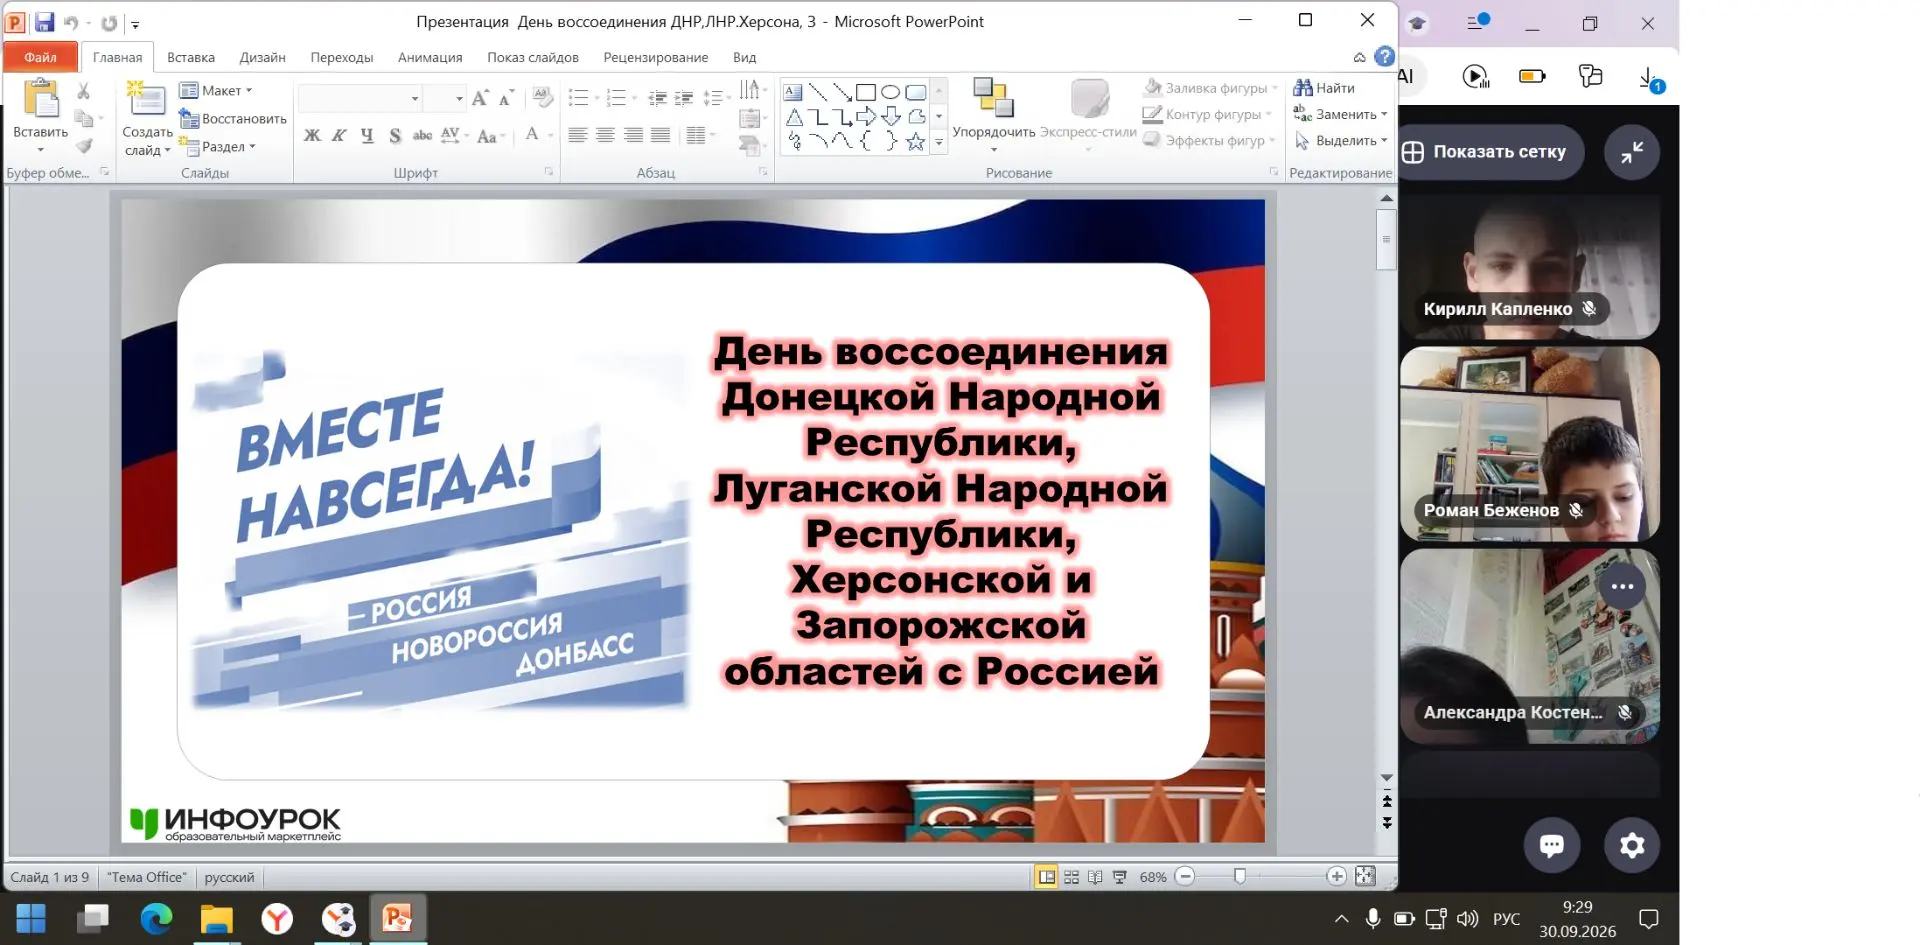The height and width of the screenshot is (945, 1920).
Task: Open the font name combo box
Action: point(360,98)
